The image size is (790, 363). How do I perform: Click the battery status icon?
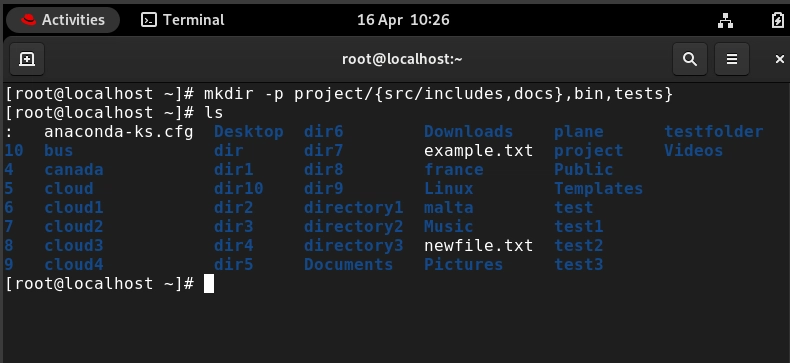tap(777, 20)
